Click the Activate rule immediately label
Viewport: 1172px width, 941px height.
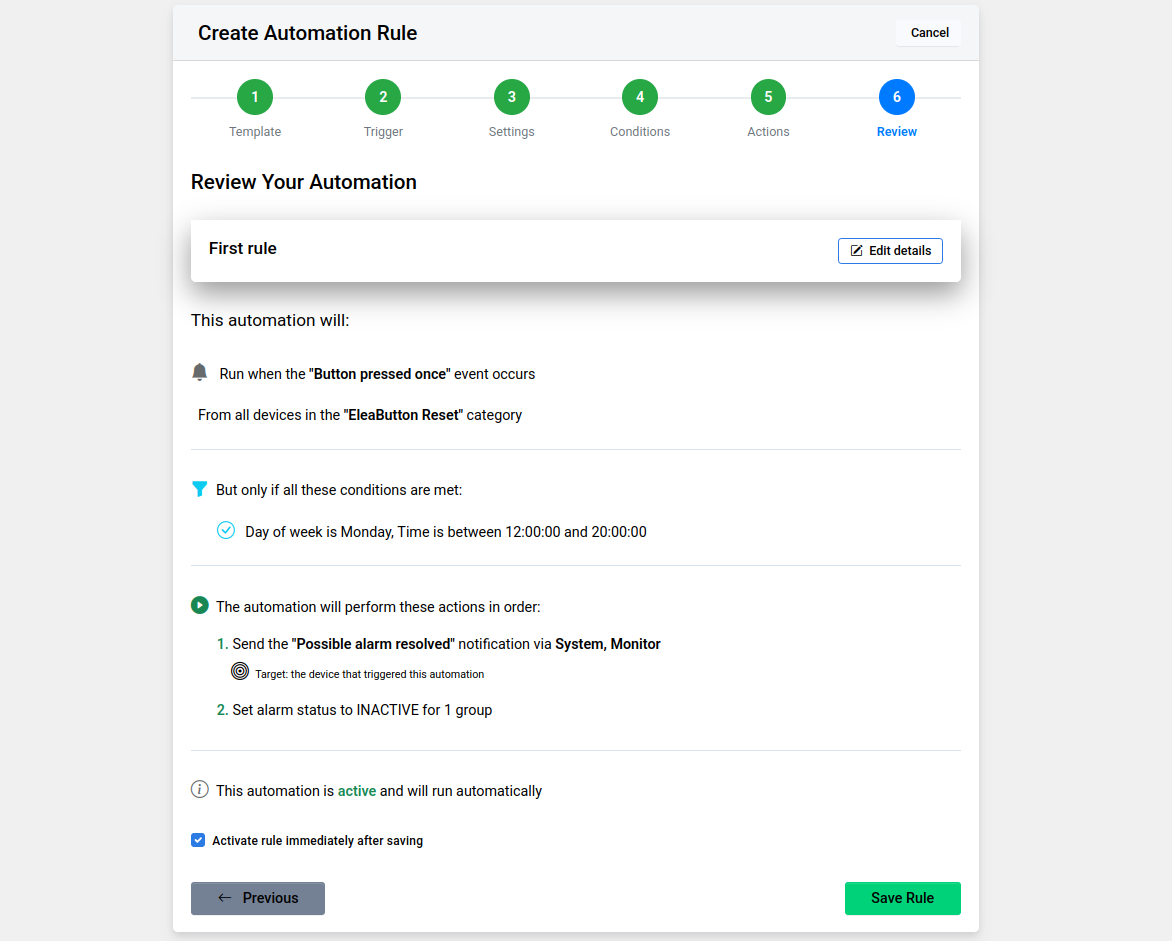[317, 841]
